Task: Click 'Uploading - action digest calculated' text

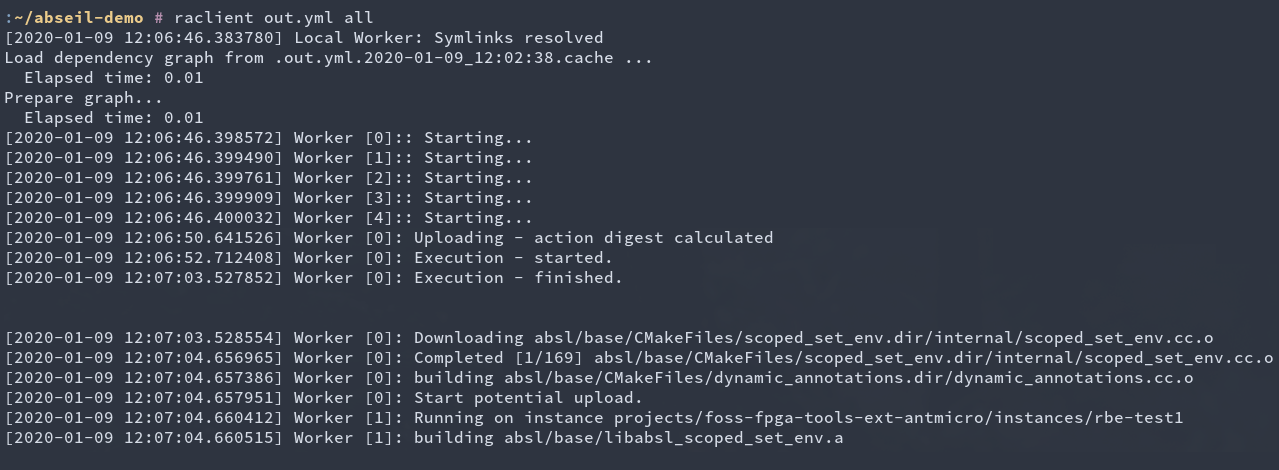Action: tap(594, 238)
